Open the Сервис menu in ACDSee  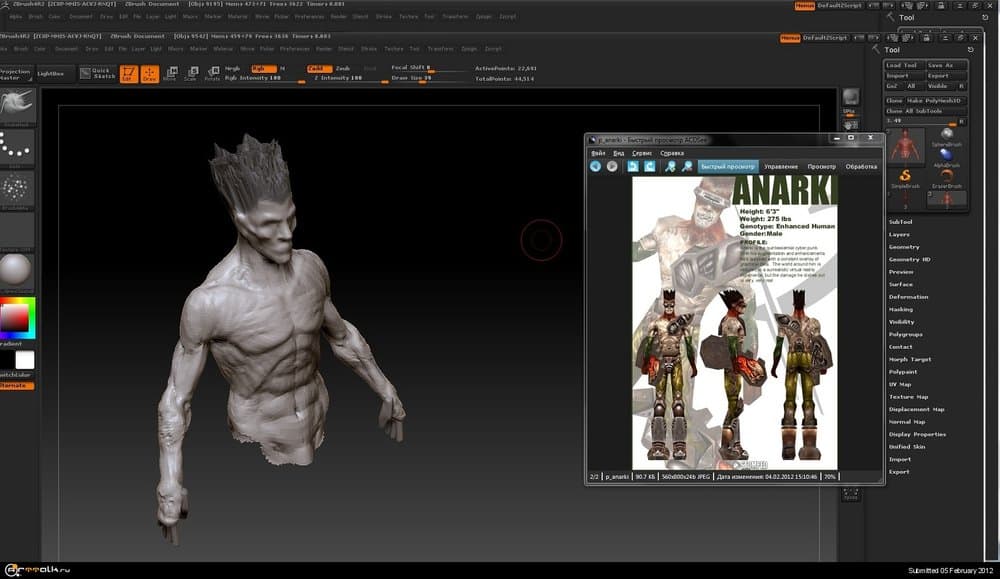[642, 153]
